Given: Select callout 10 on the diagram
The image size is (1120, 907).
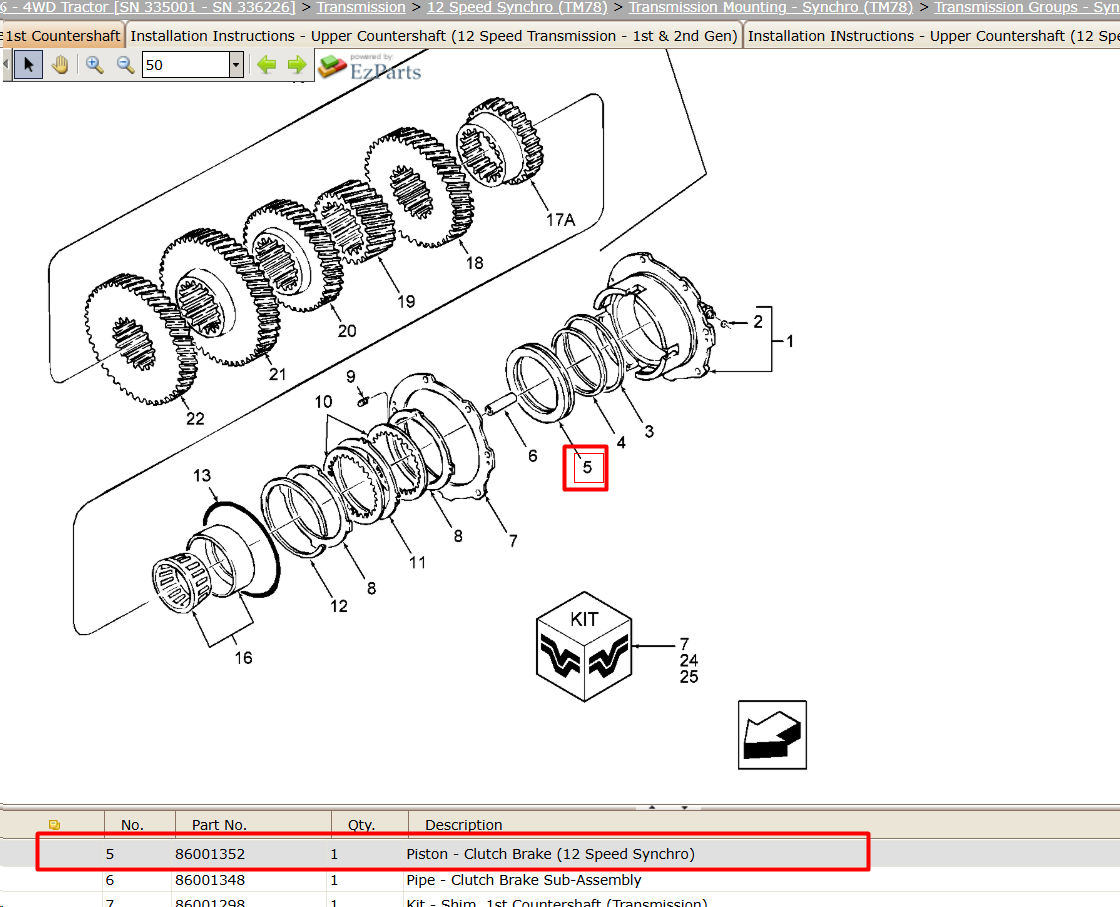Looking at the screenshot, I should [324, 402].
